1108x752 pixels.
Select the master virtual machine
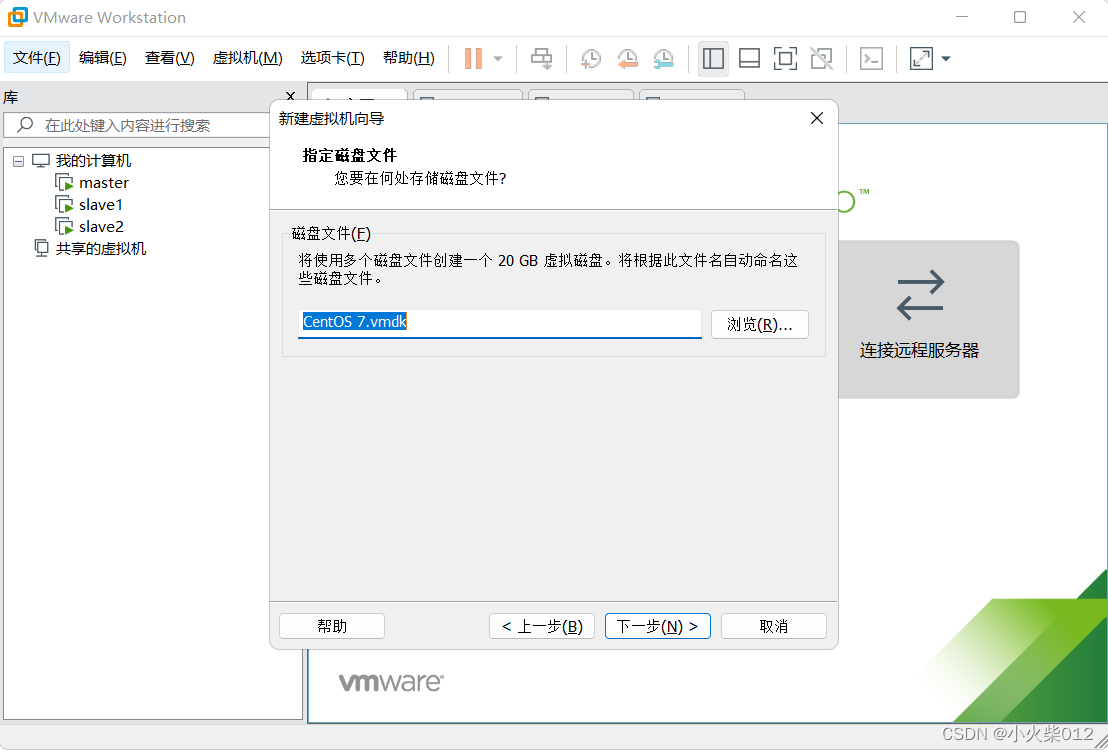[x=104, y=182]
